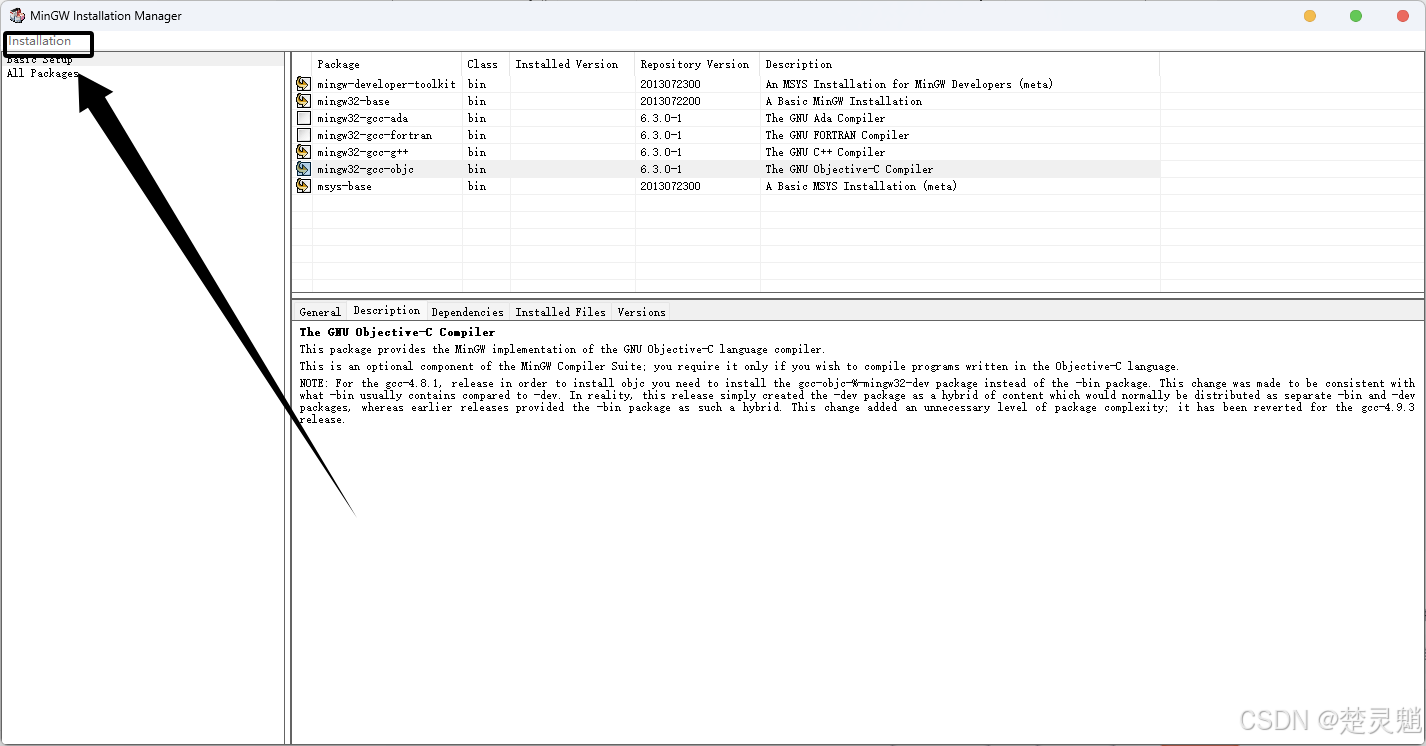Open the Dependencies tab
This screenshot has height=746, width=1426.
click(468, 312)
